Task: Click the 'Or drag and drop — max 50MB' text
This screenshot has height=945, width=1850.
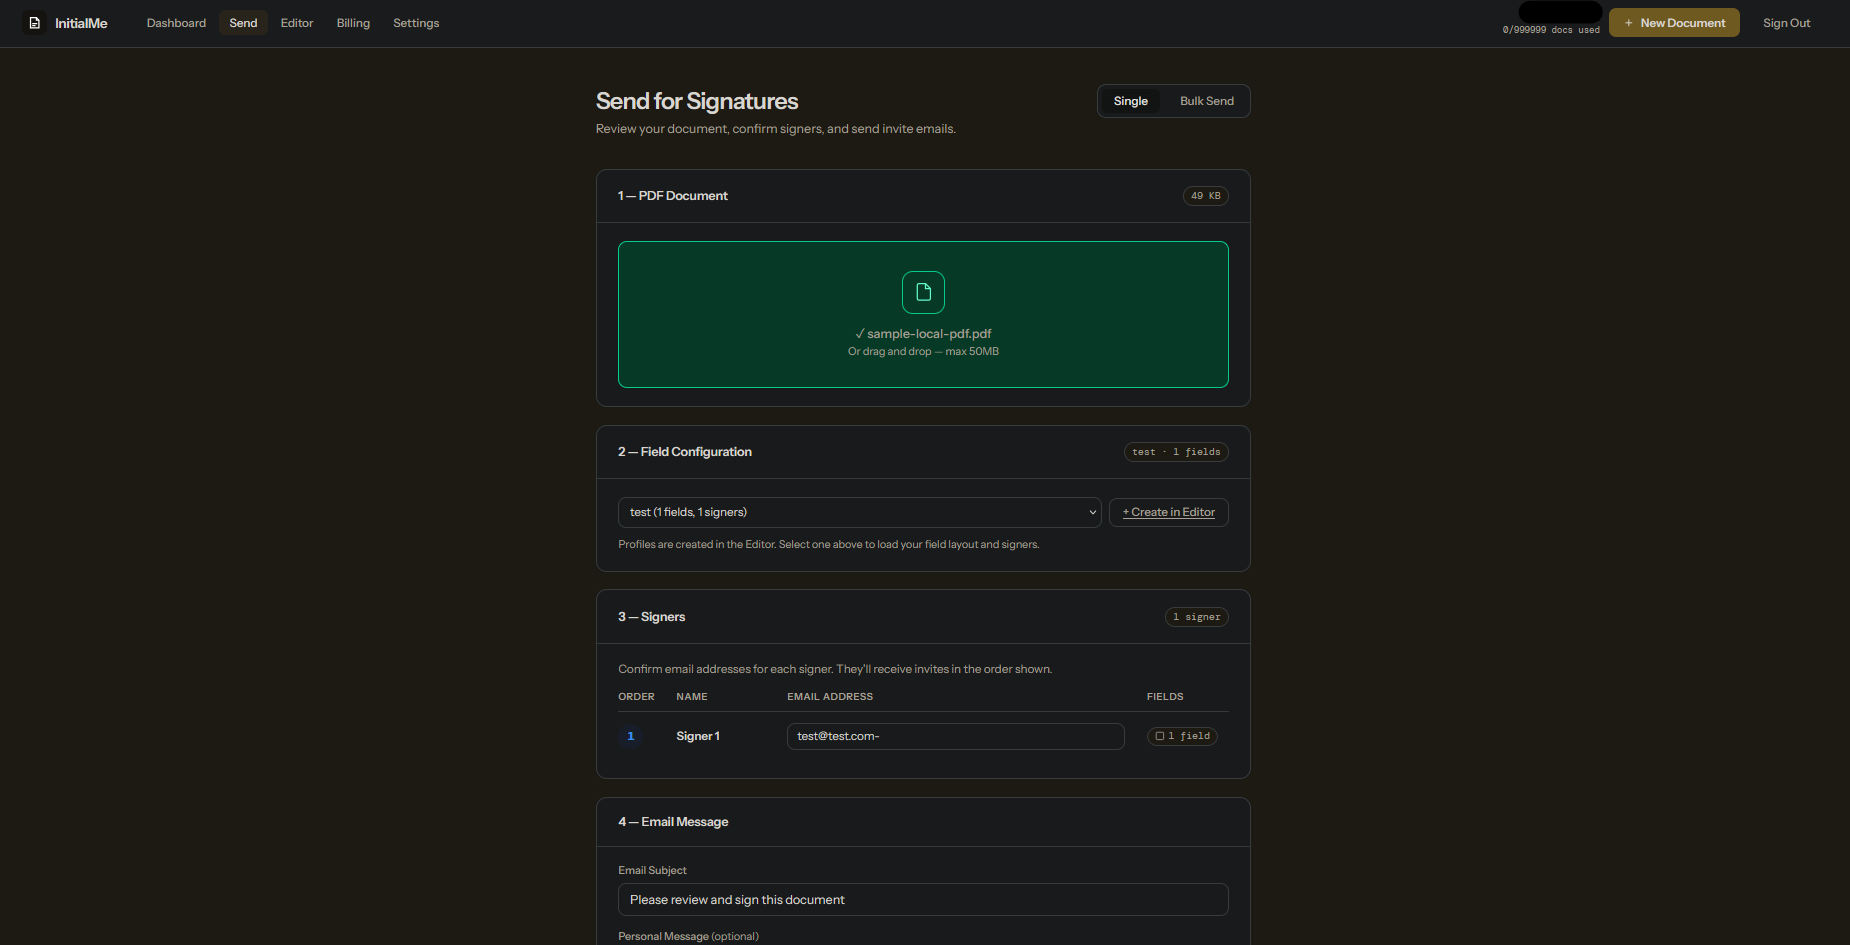Action: coord(923,351)
